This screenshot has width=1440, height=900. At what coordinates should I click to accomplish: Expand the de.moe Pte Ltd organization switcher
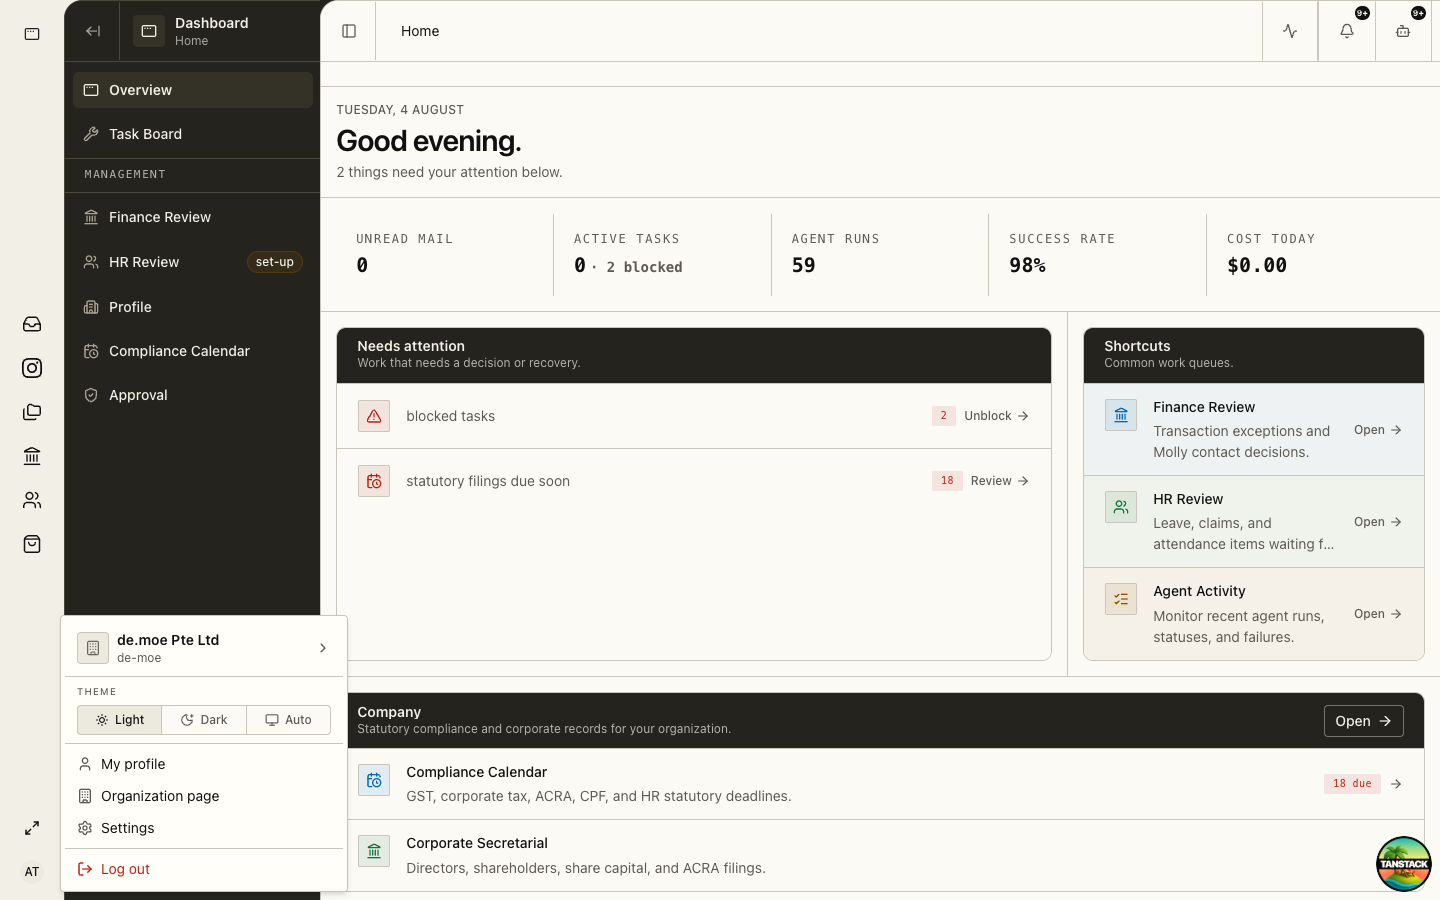coord(204,648)
